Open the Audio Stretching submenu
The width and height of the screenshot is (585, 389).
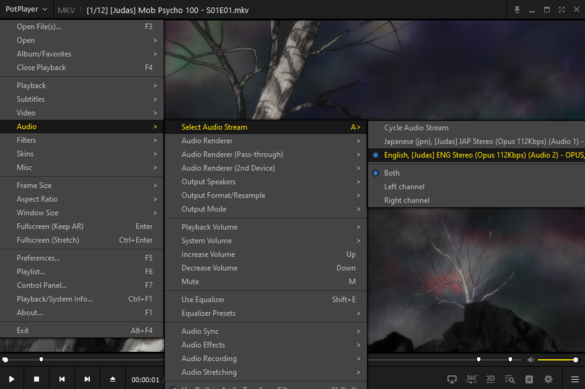(x=266, y=372)
